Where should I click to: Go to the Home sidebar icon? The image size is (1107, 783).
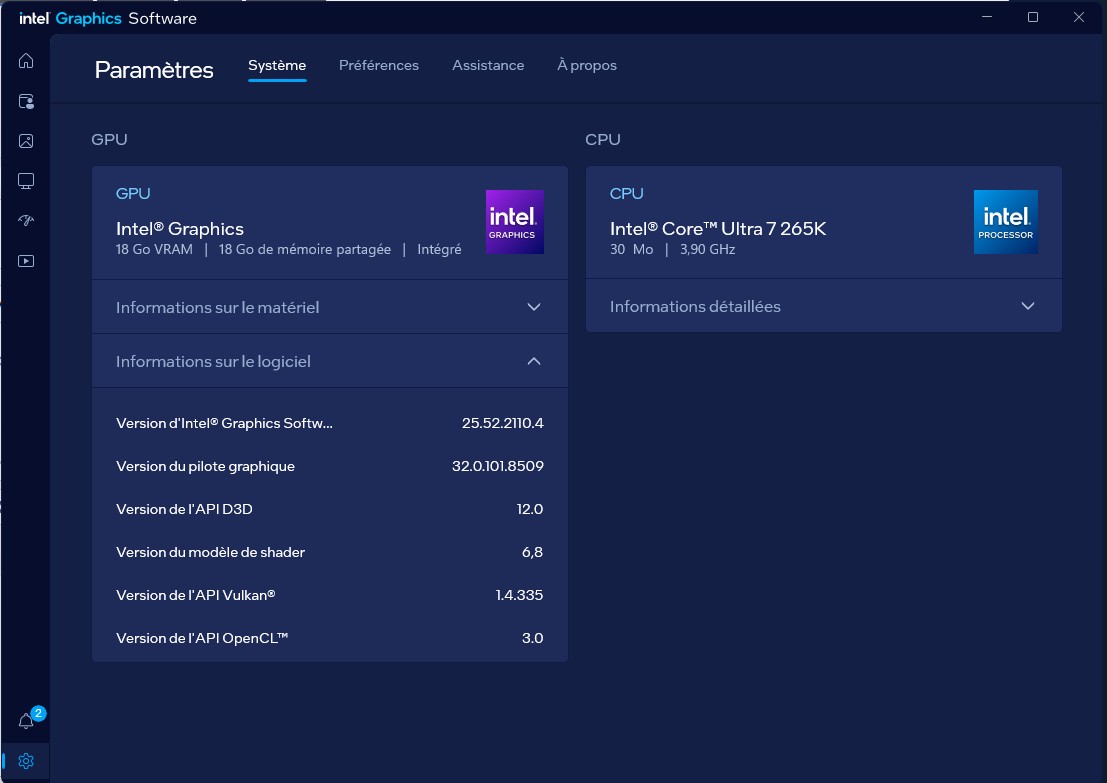(26, 61)
